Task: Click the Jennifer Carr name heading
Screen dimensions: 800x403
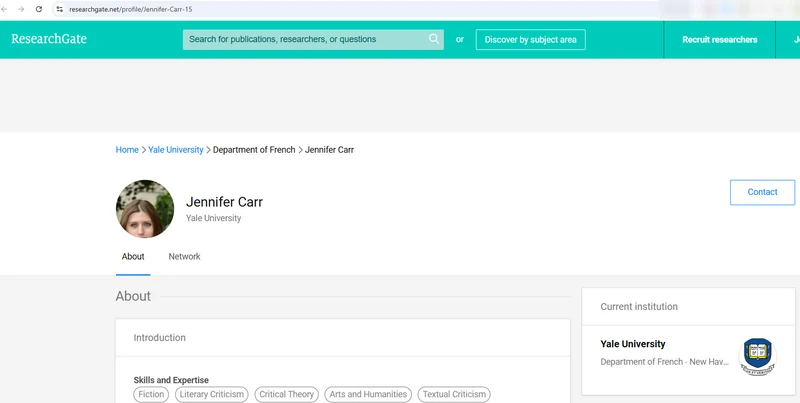Action: (224, 202)
